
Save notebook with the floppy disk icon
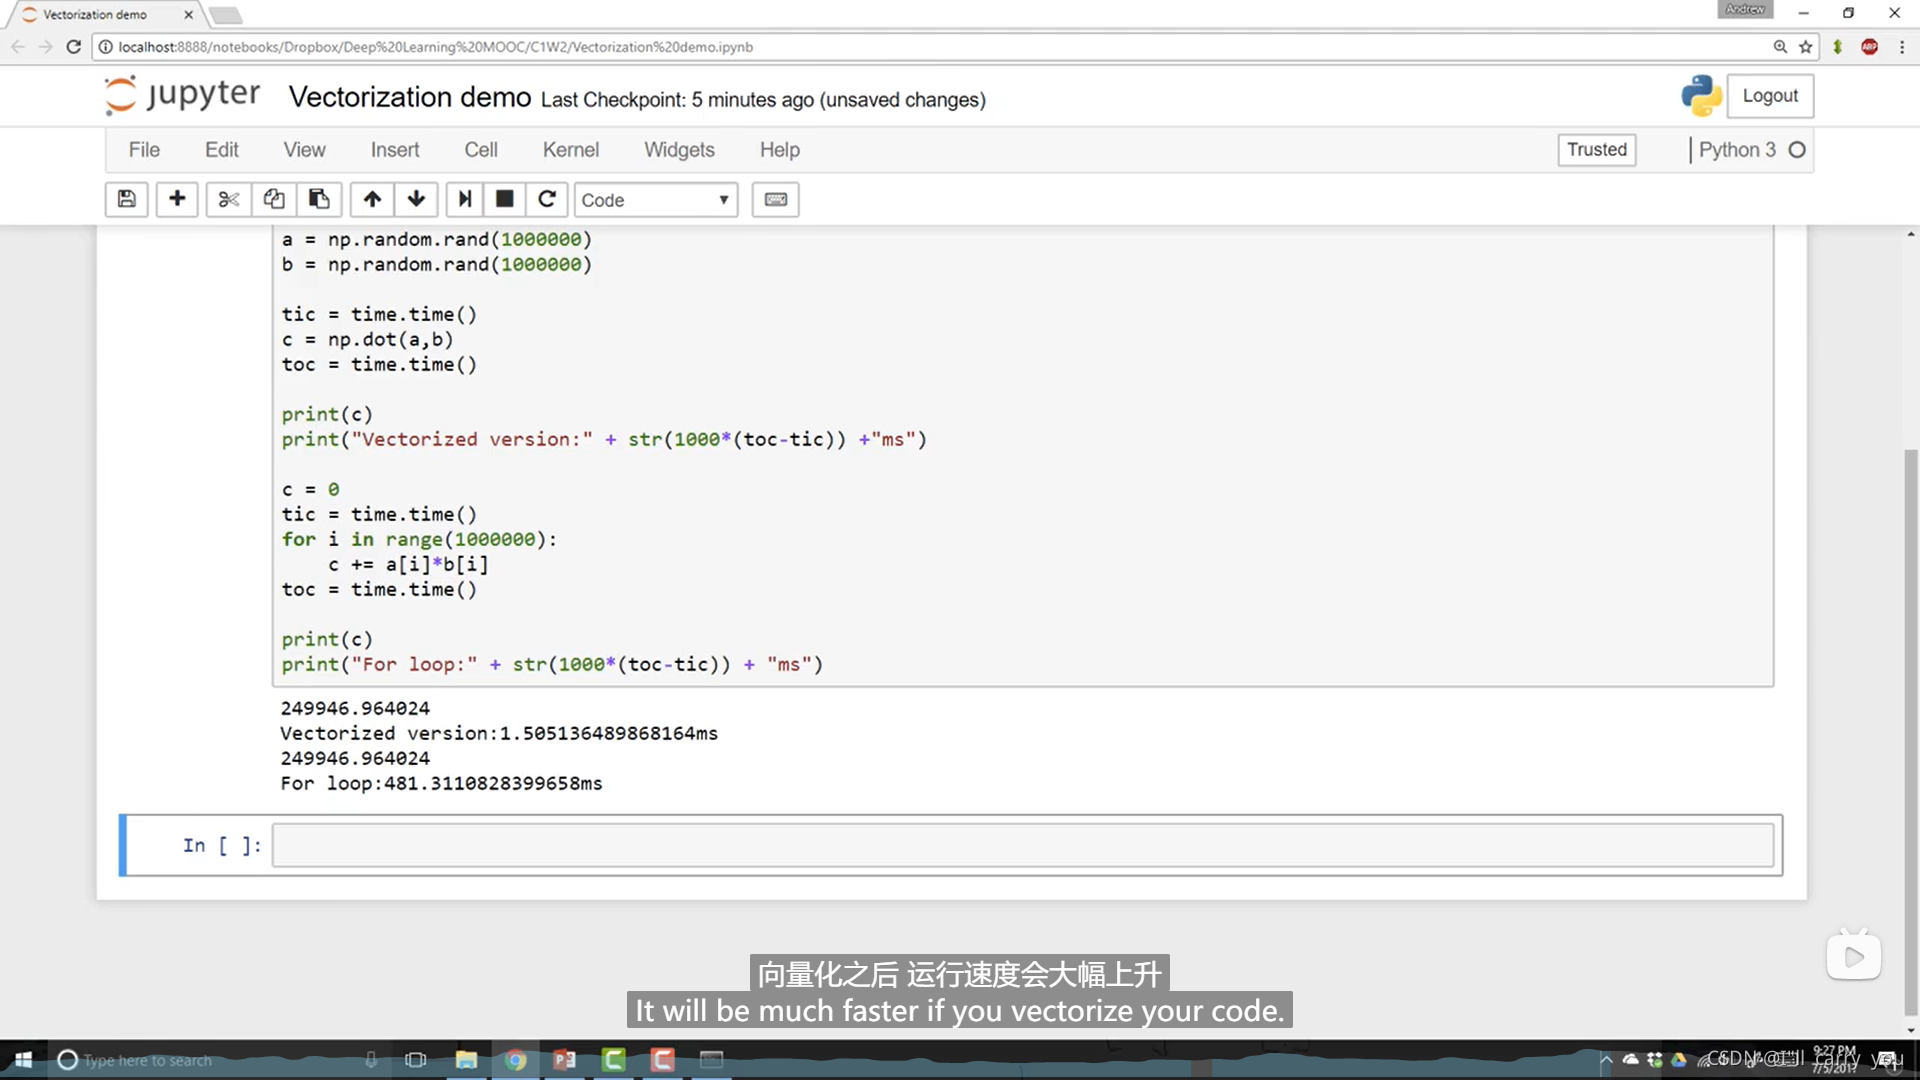(127, 199)
